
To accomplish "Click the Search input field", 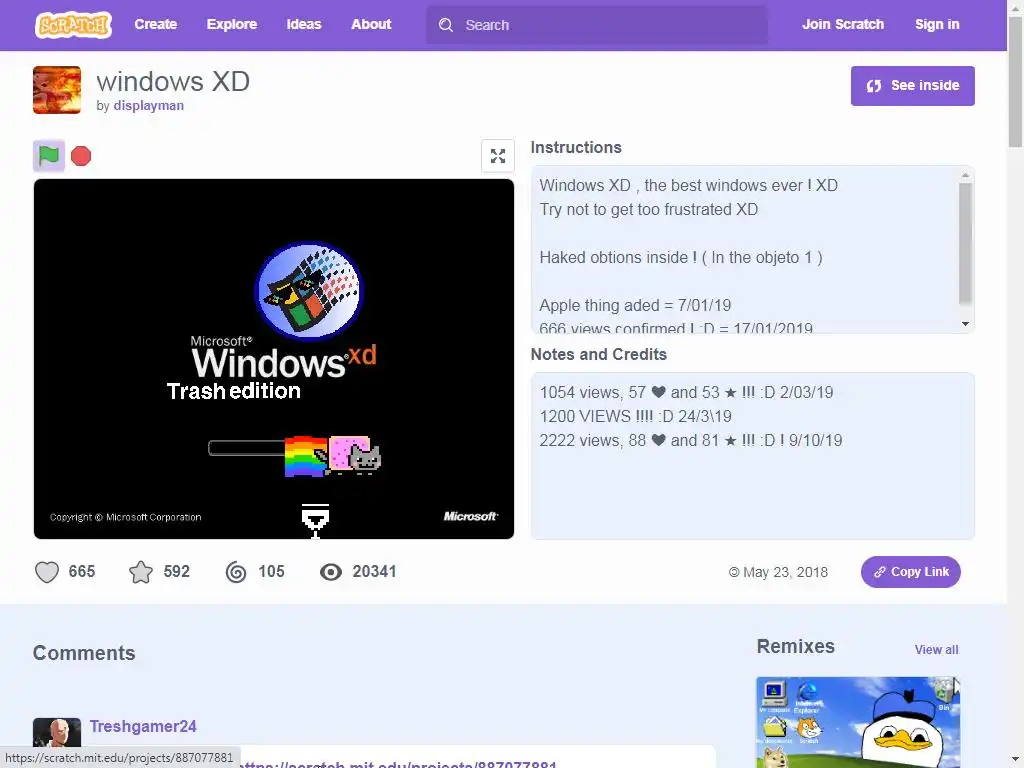I will point(596,25).
